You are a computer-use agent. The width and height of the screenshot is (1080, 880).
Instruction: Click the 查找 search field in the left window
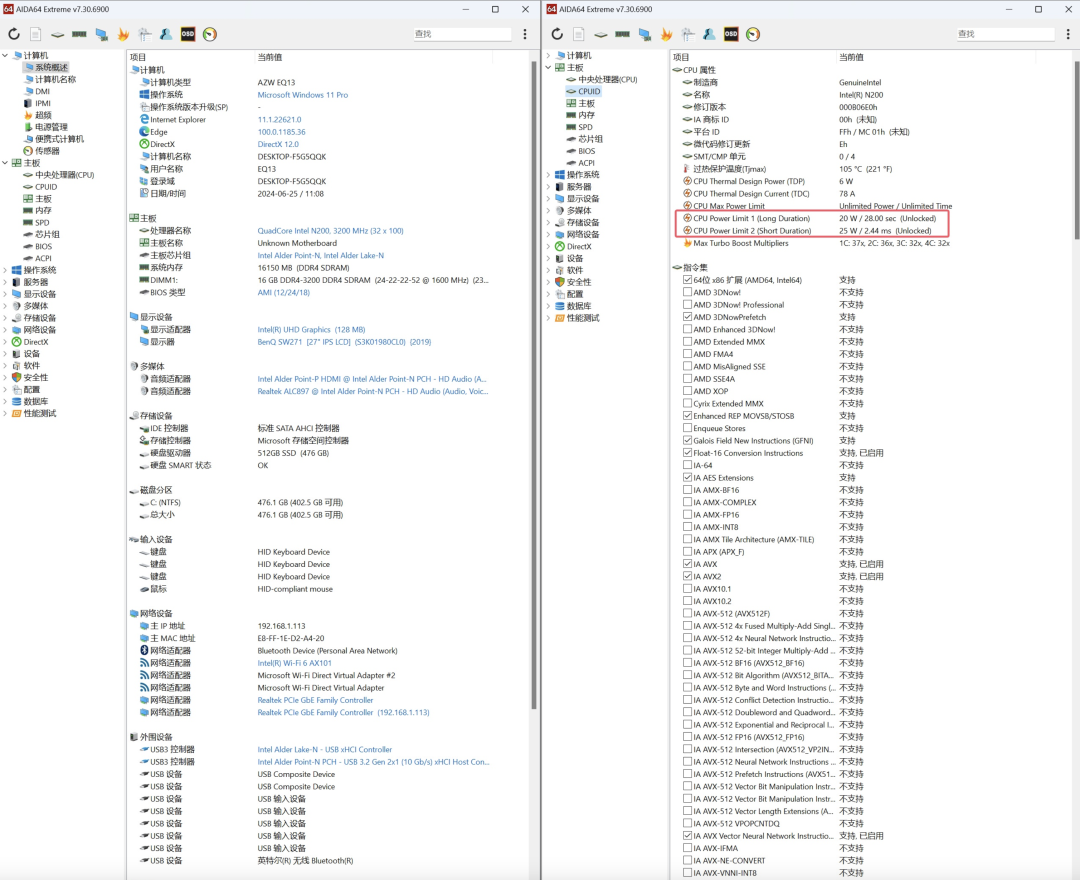462,34
